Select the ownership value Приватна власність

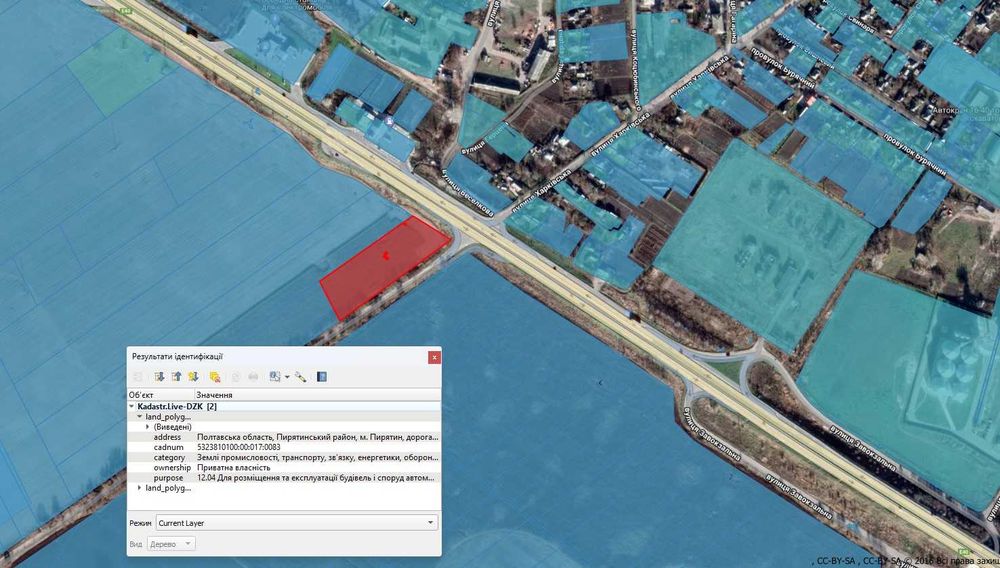[x=233, y=468]
